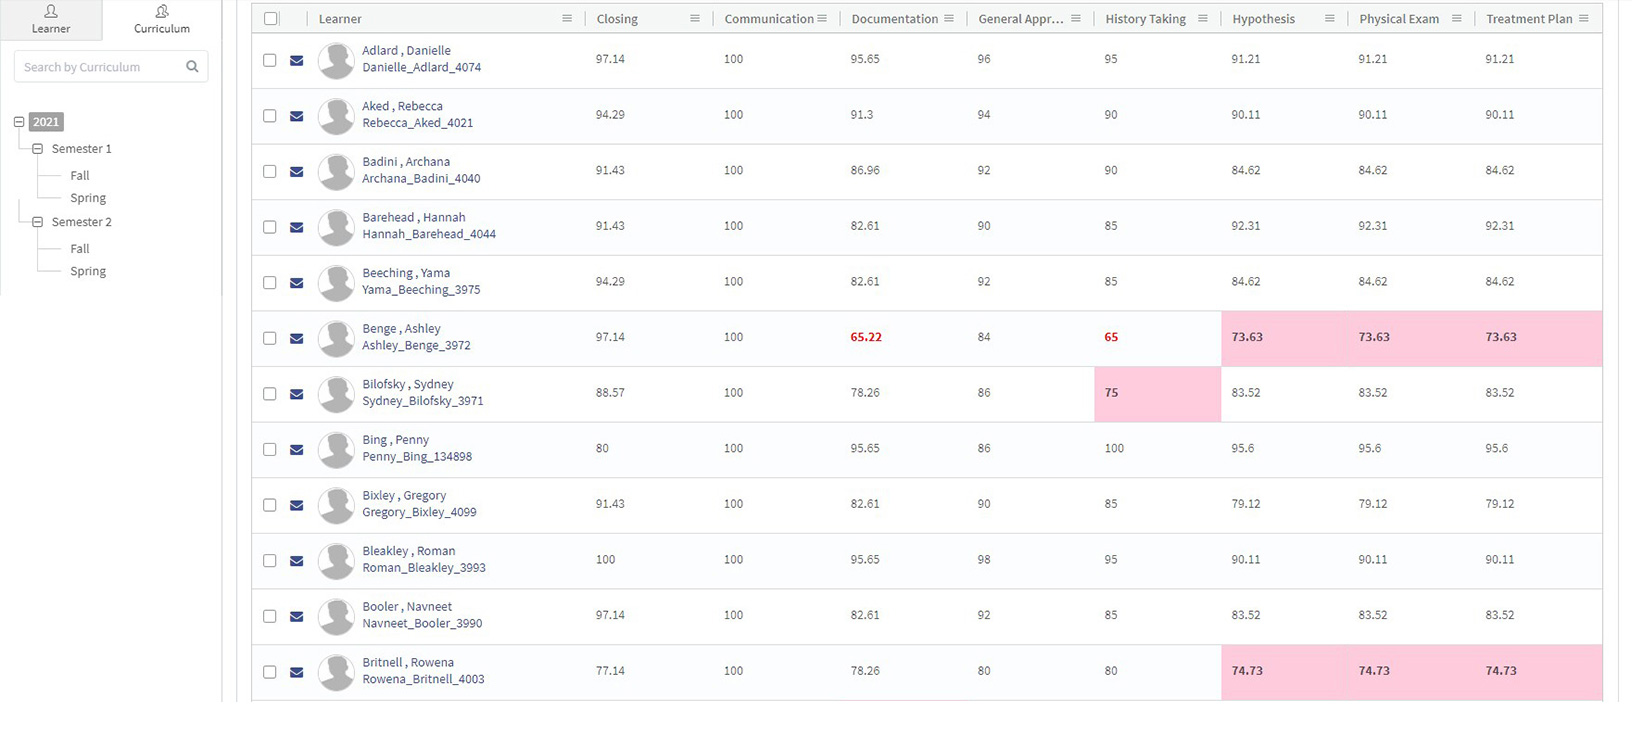1632x744 pixels.
Task: Click the pink highlighted History Taking score 75
Action: coord(1112,393)
